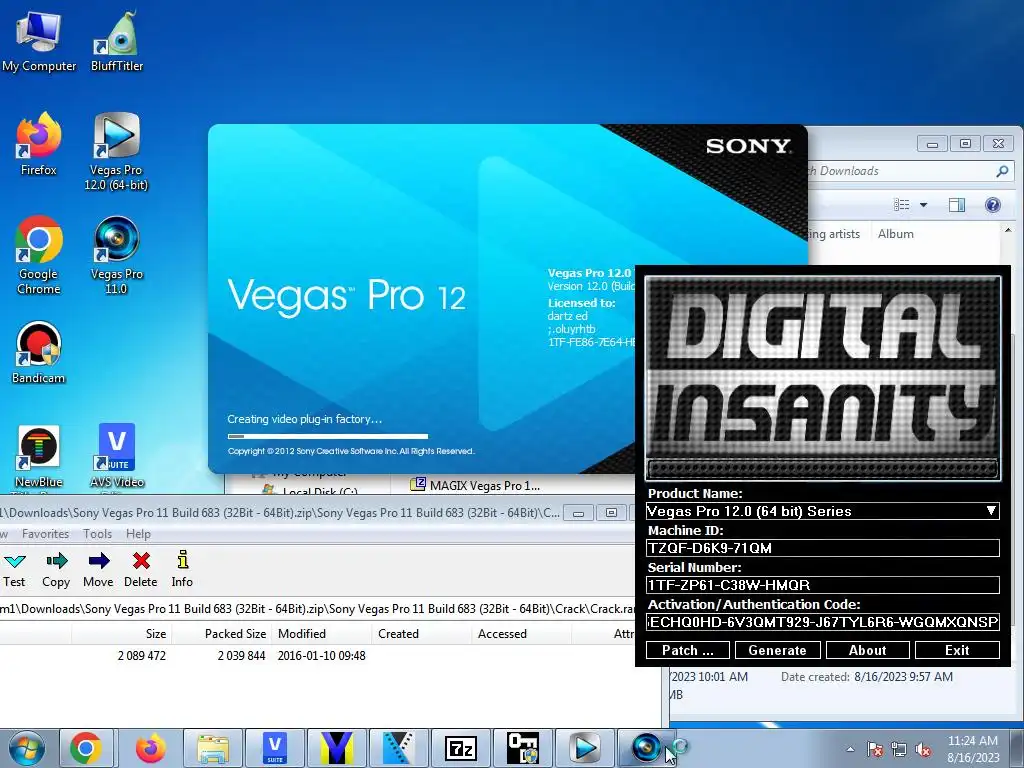Open Google Chrome desktop shortcut
This screenshot has width=1024, height=768.
point(39,255)
